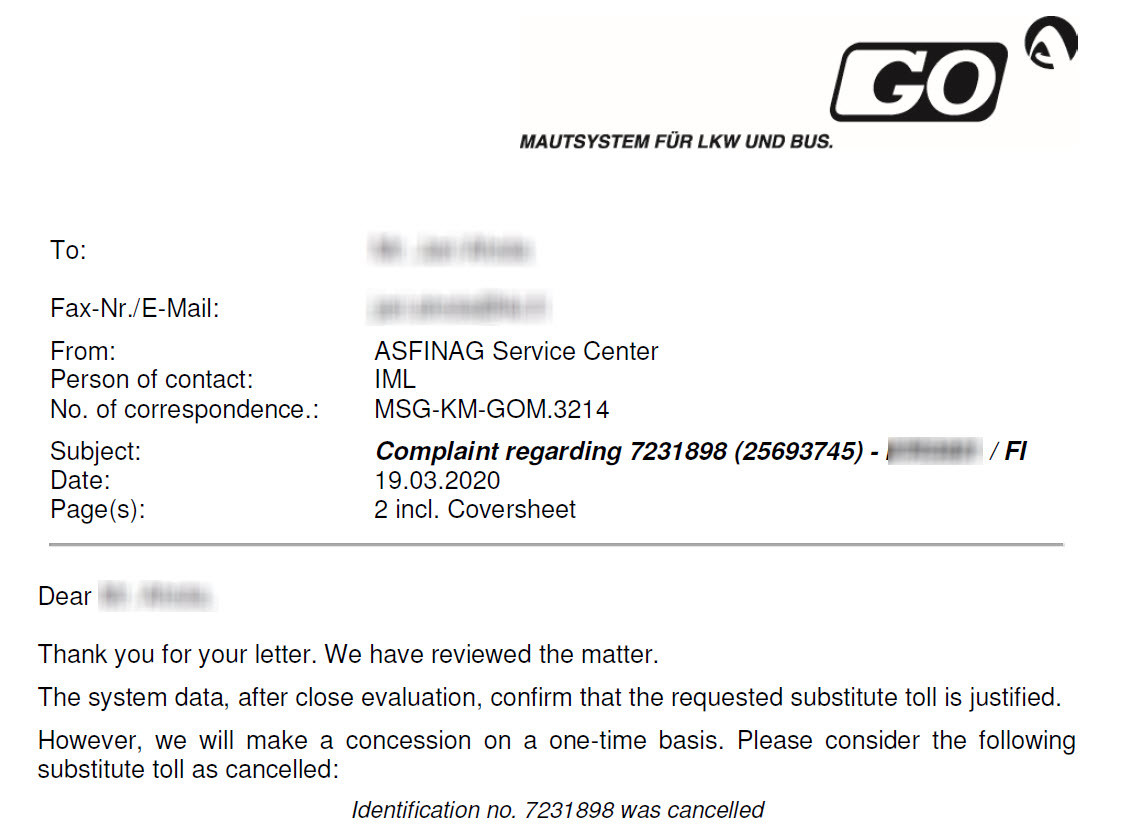
Task: Click the "Thank you for your letter" sentence
Action: click(348, 655)
